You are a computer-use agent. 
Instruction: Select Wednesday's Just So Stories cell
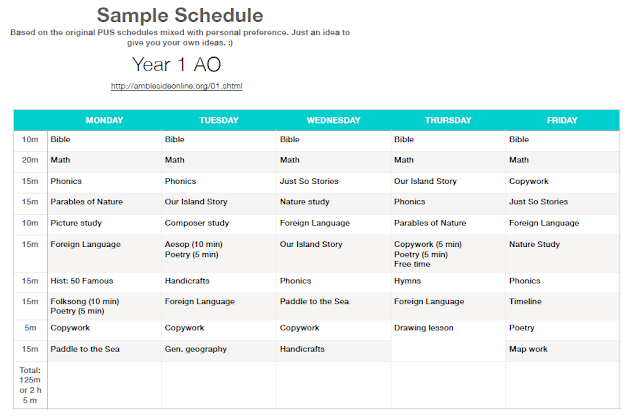[x=333, y=181]
